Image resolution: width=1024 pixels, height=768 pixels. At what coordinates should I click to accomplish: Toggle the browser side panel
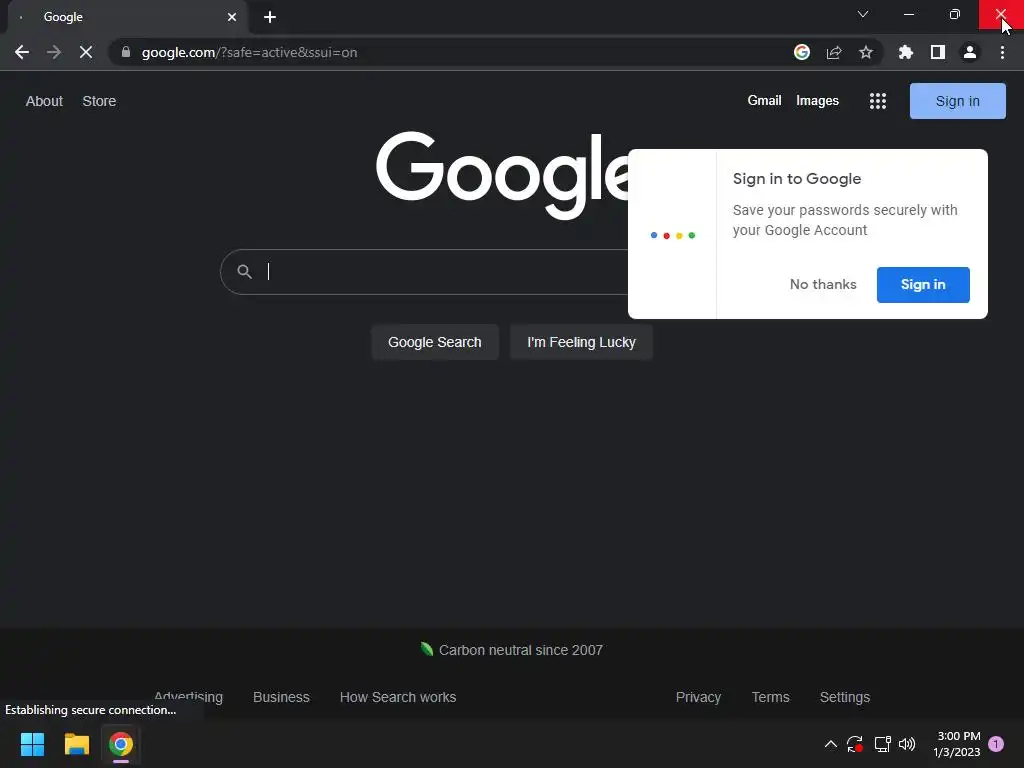tap(938, 52)
